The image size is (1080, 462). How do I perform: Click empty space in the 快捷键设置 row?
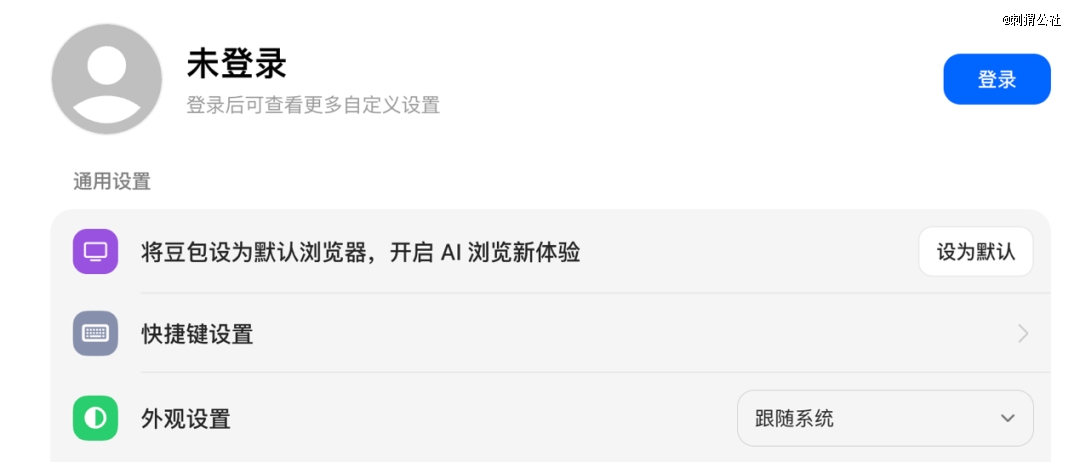point(620,334)
